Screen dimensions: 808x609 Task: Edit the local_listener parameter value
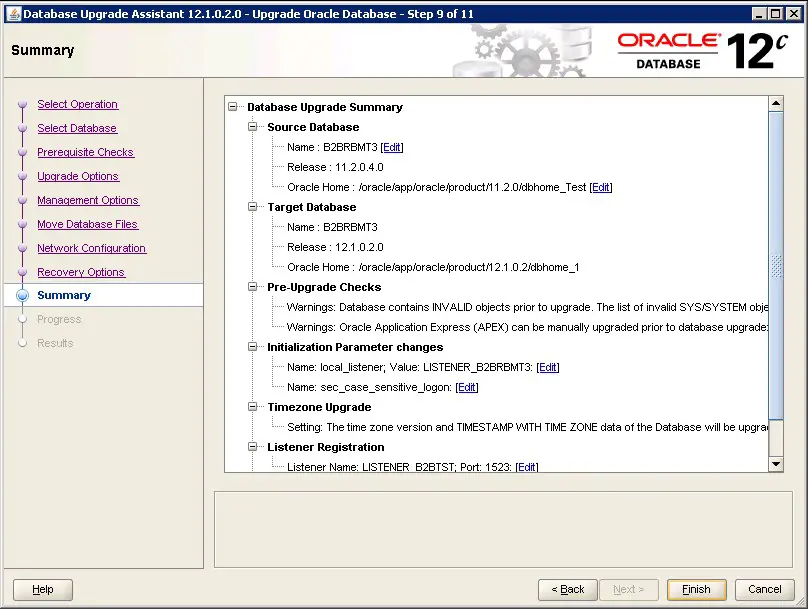pos(548,367)
